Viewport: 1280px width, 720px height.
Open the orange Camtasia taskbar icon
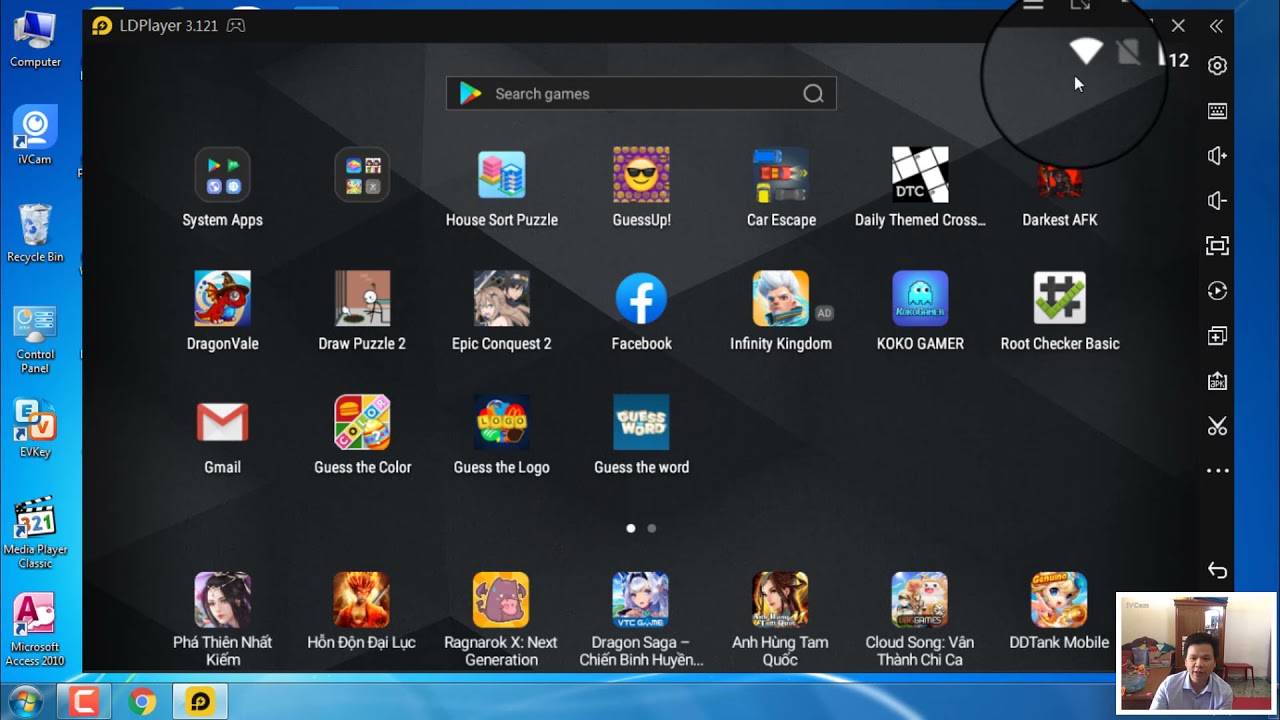coord(84,702)
